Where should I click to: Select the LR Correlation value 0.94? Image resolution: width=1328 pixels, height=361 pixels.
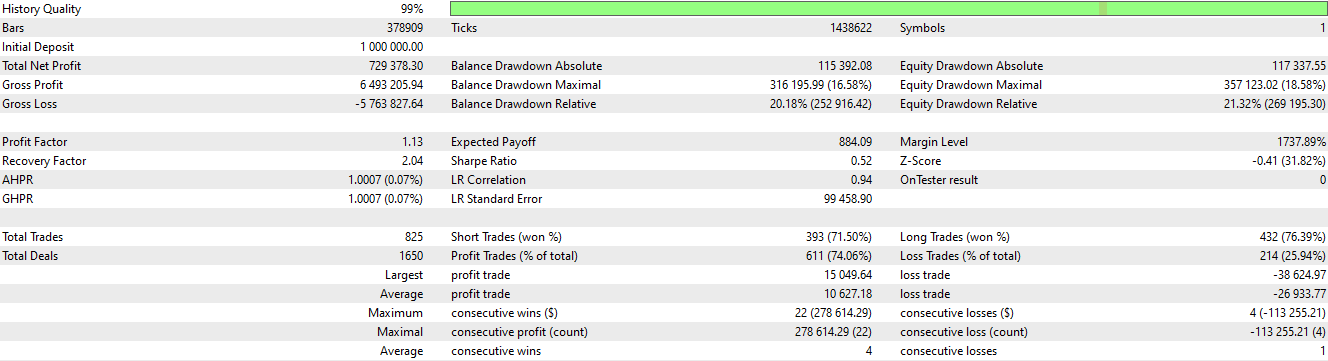(862, 180)
